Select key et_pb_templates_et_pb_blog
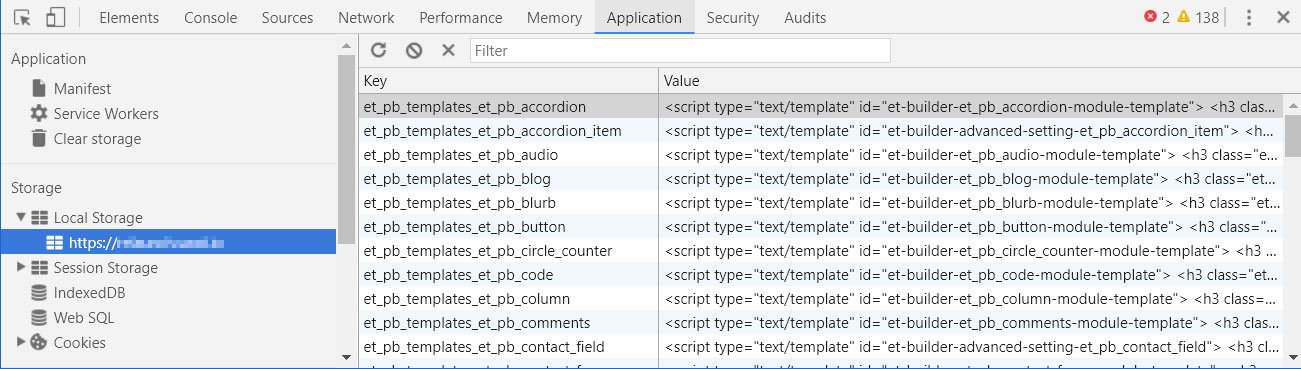 (x=457, y=178)
